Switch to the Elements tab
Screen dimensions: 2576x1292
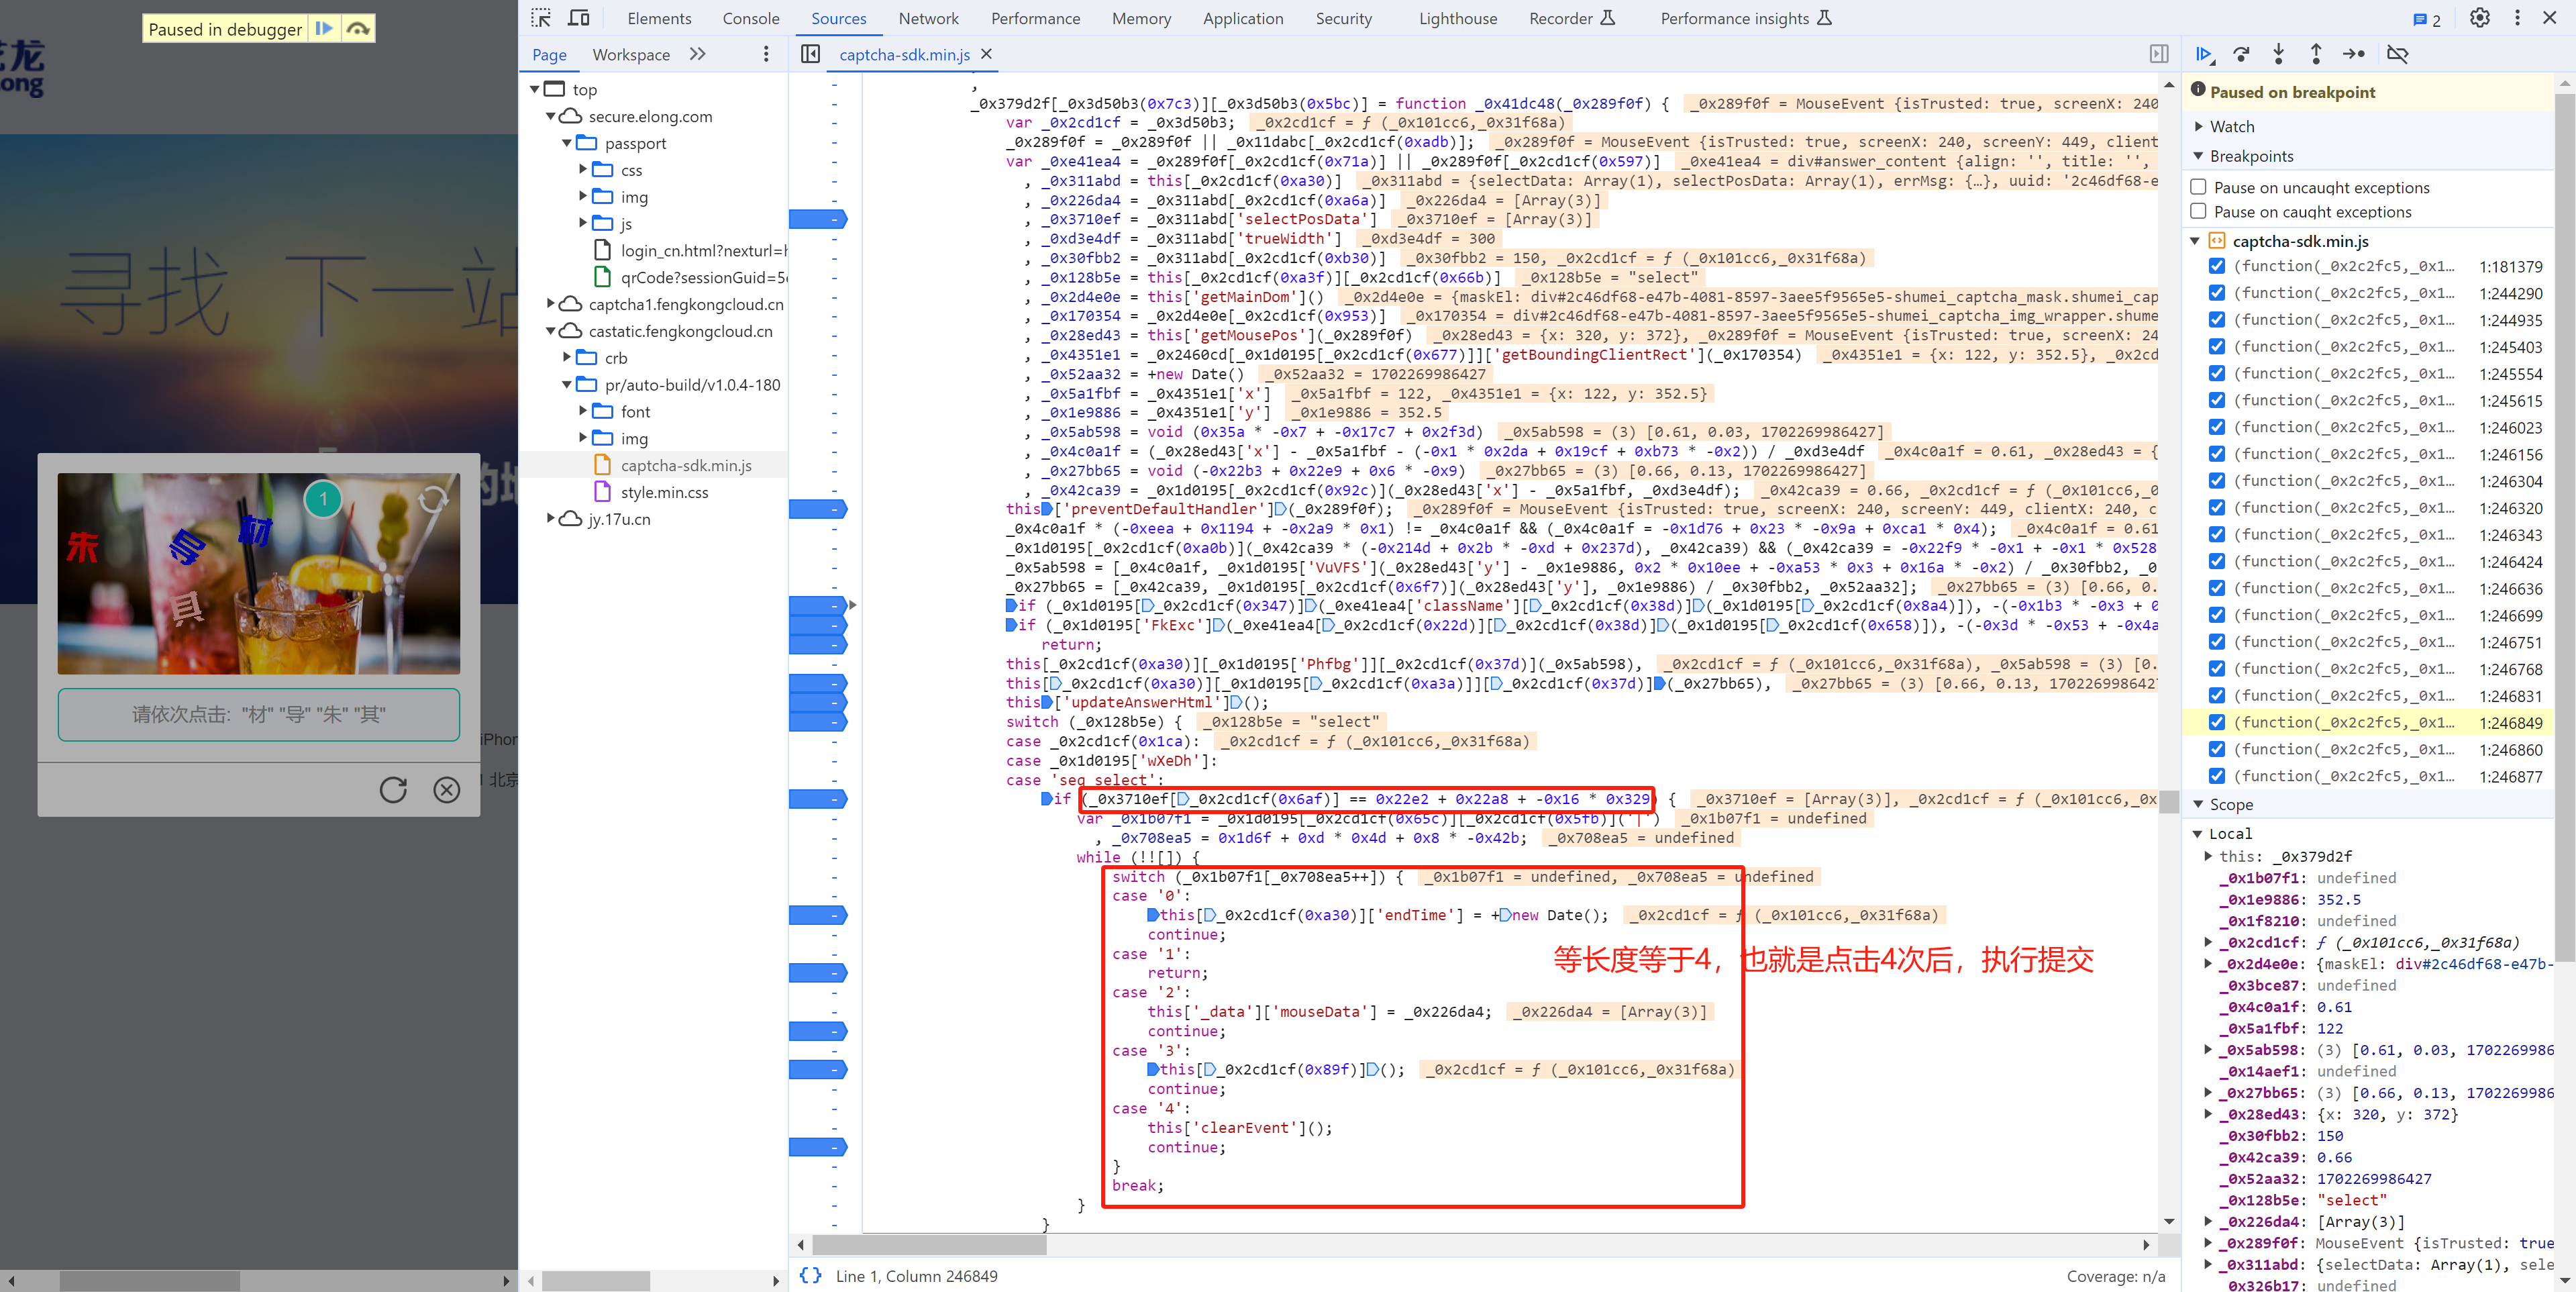659,18
